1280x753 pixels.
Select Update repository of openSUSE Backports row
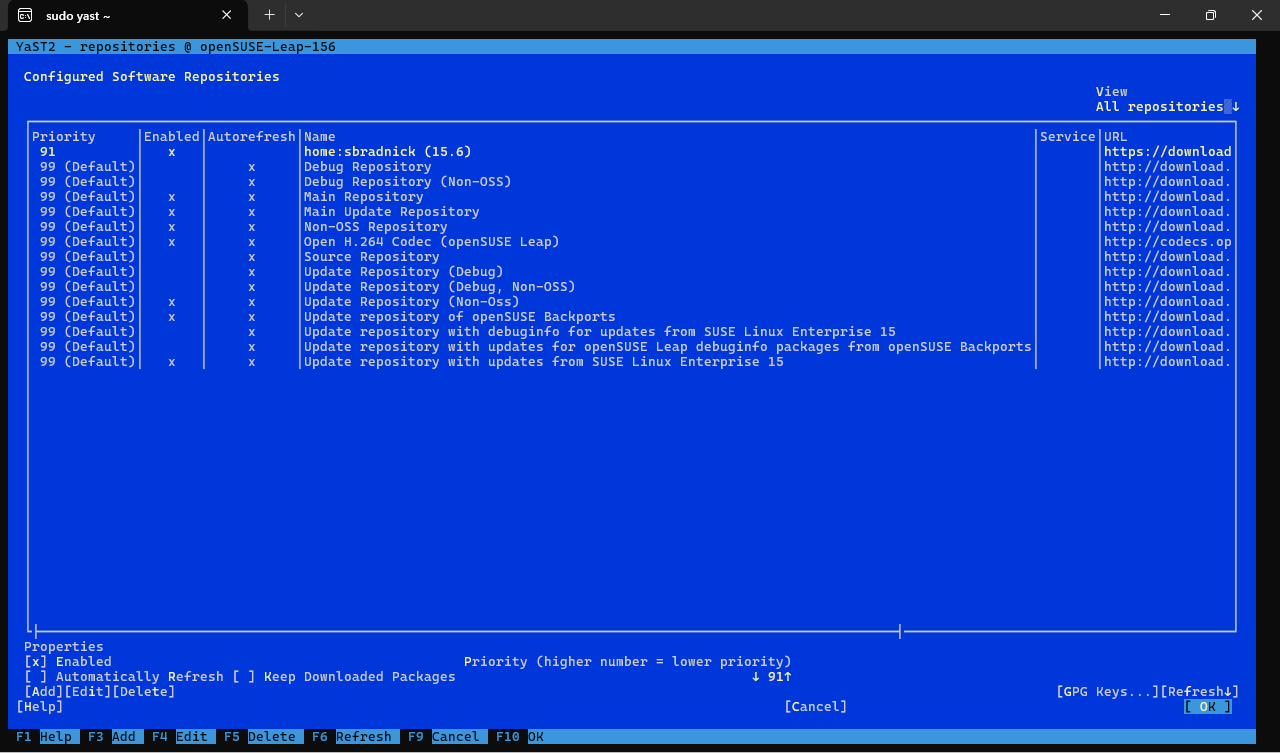pyautogui.click(x=632, y=317)
